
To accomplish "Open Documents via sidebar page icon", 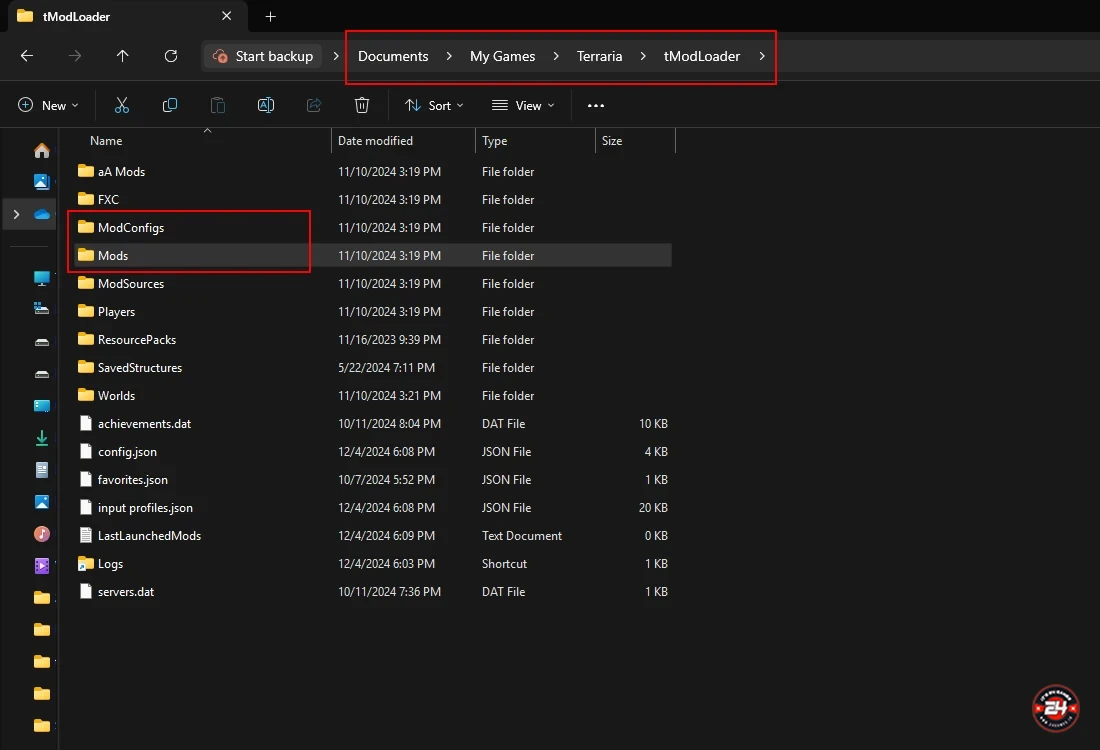I will coord(41,470).
